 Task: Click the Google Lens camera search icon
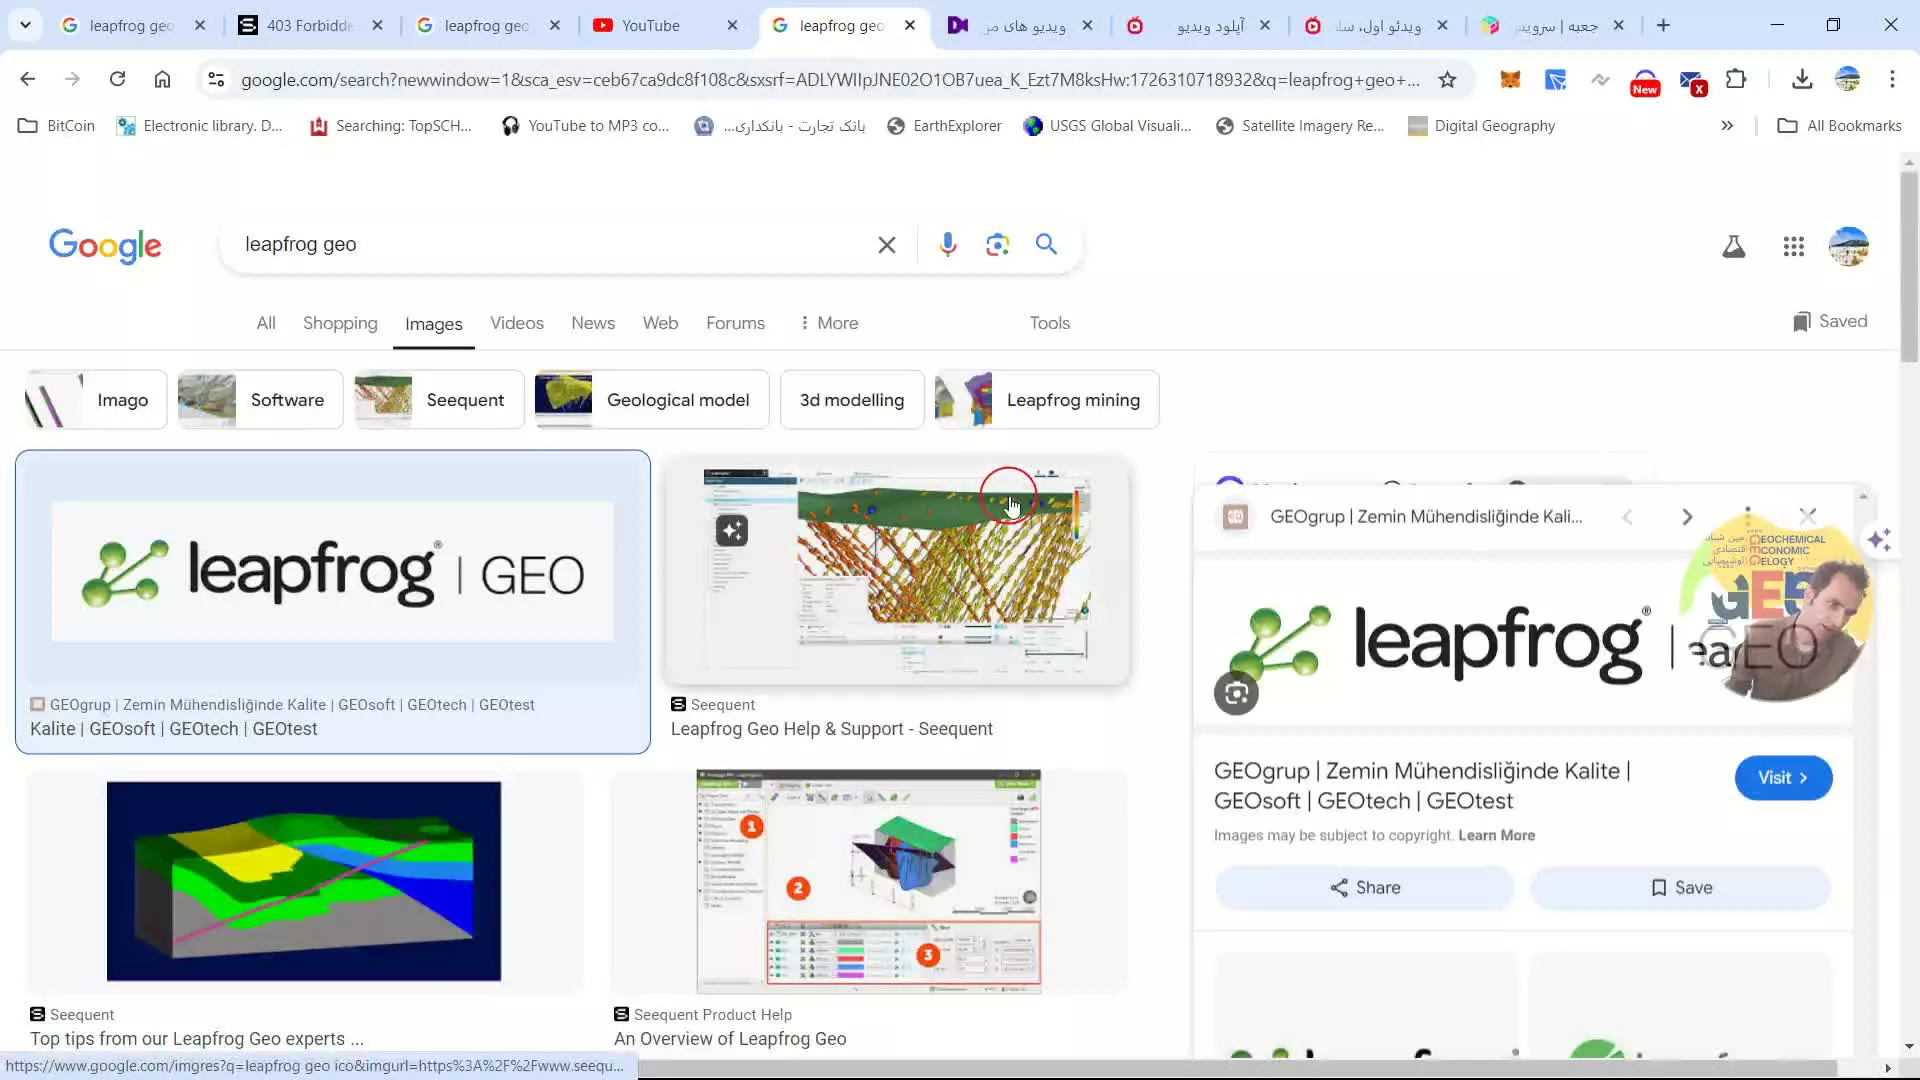(997, 244)
